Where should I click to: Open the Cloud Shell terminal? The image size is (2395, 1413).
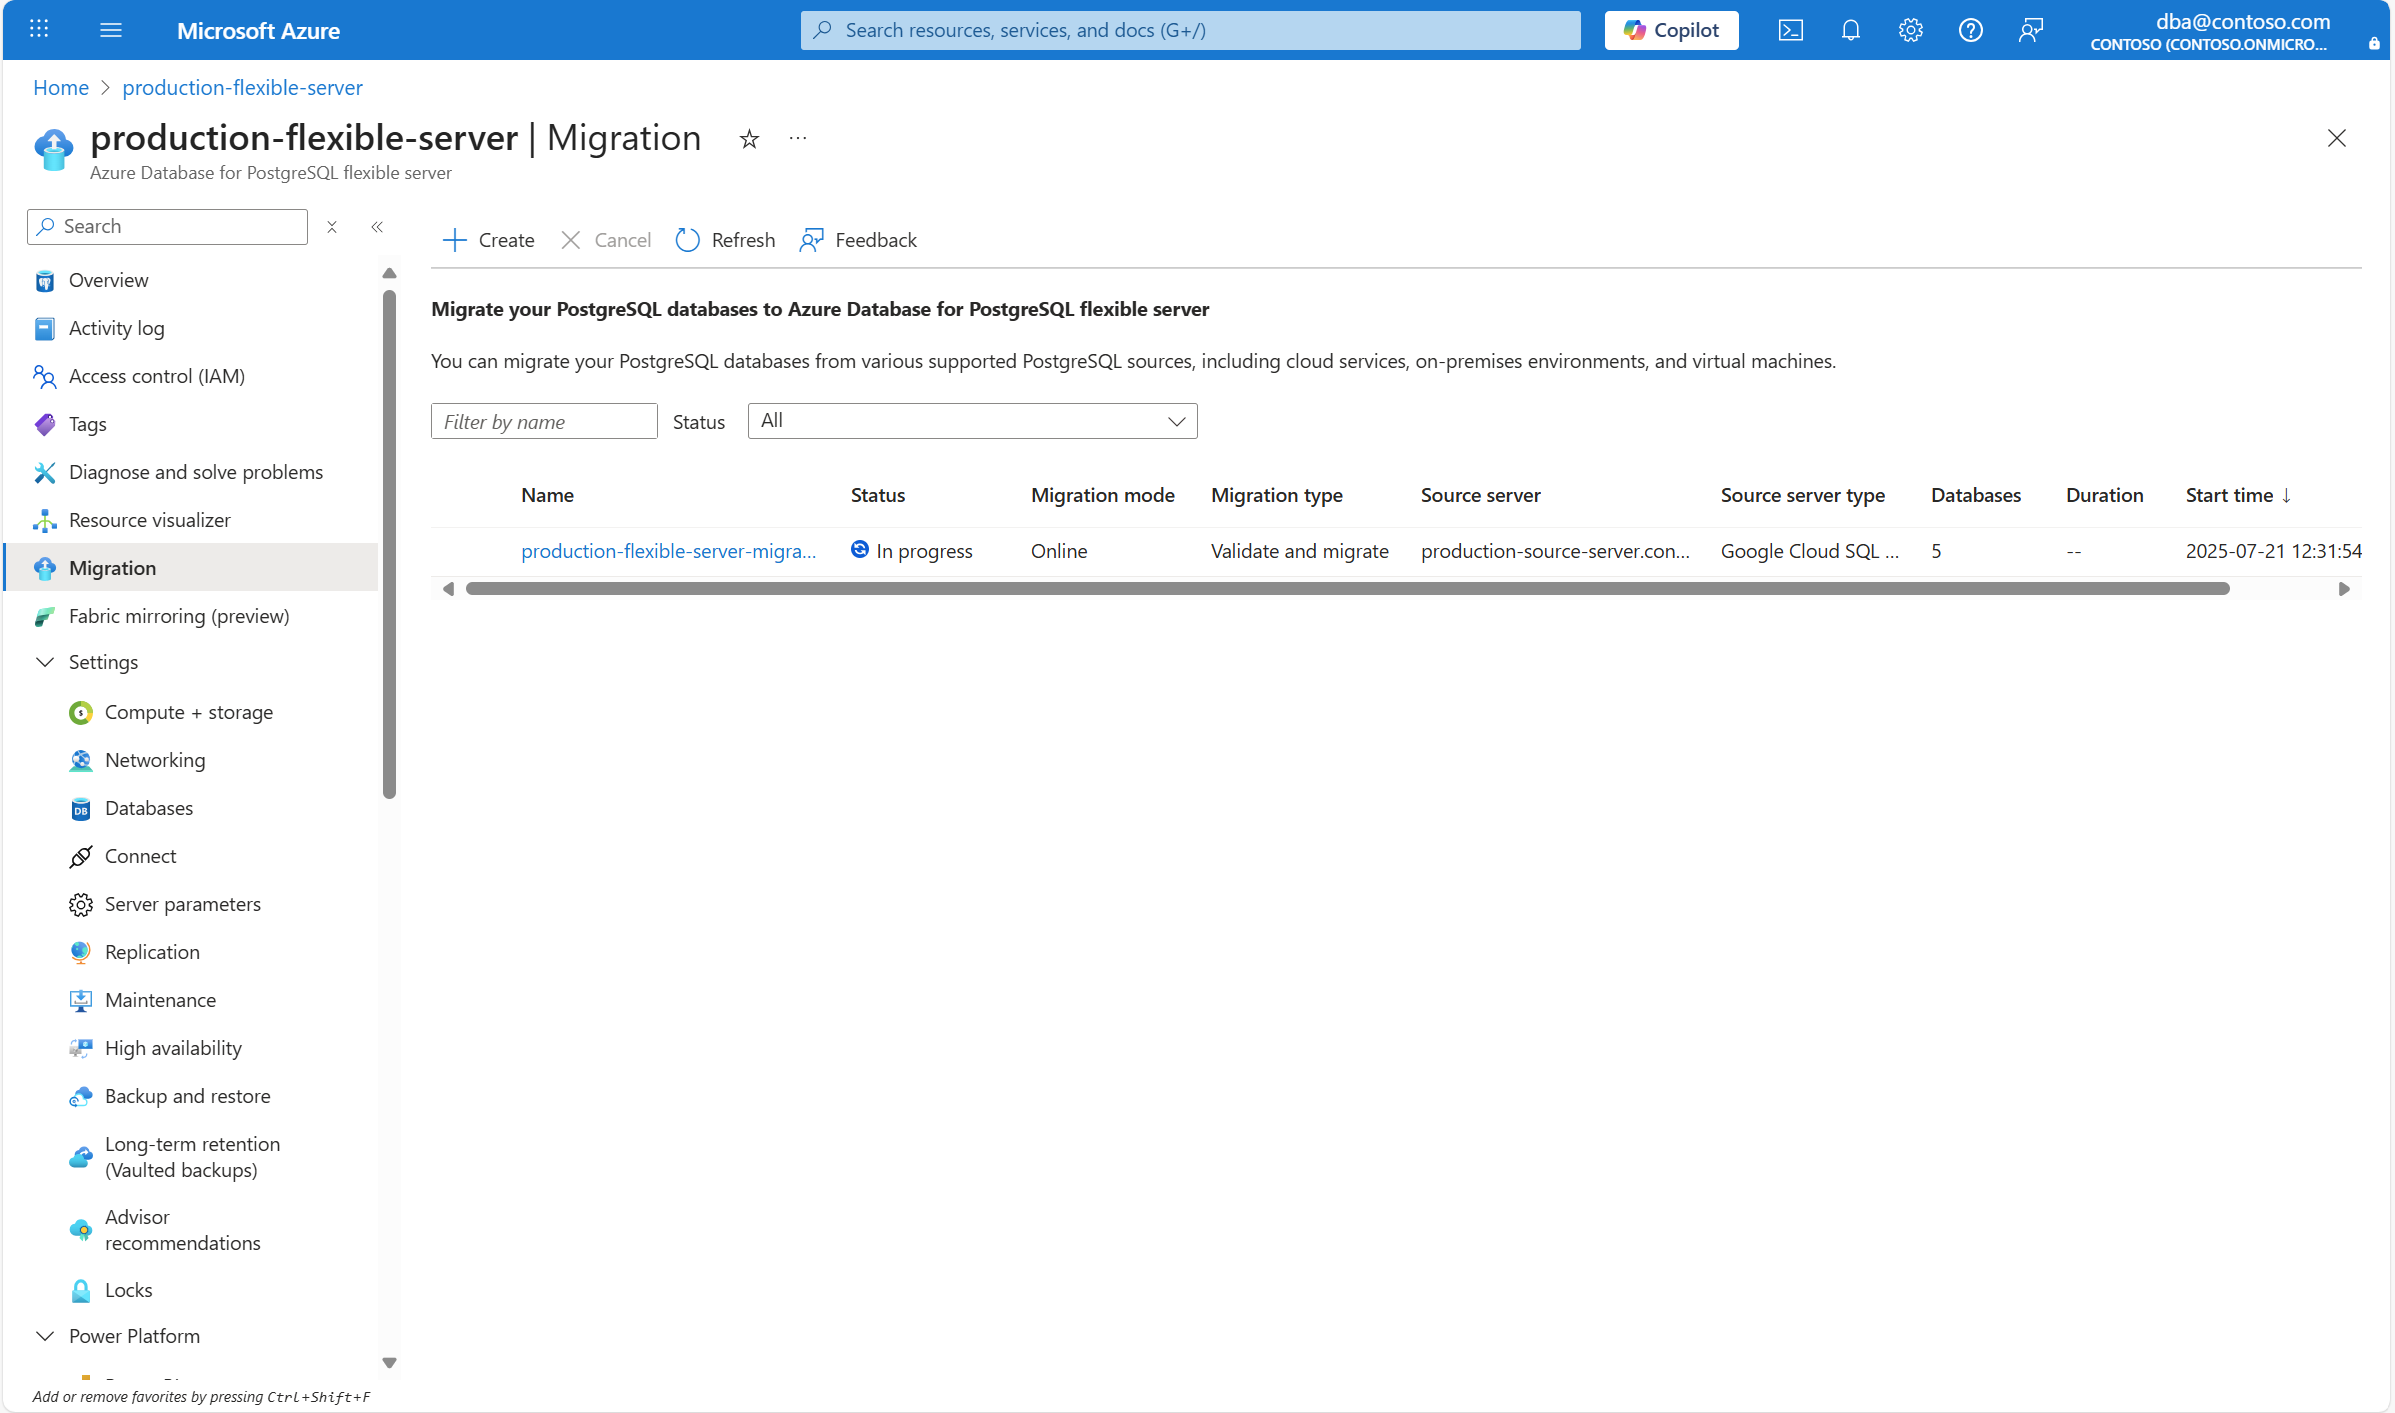pos(1790,30)
